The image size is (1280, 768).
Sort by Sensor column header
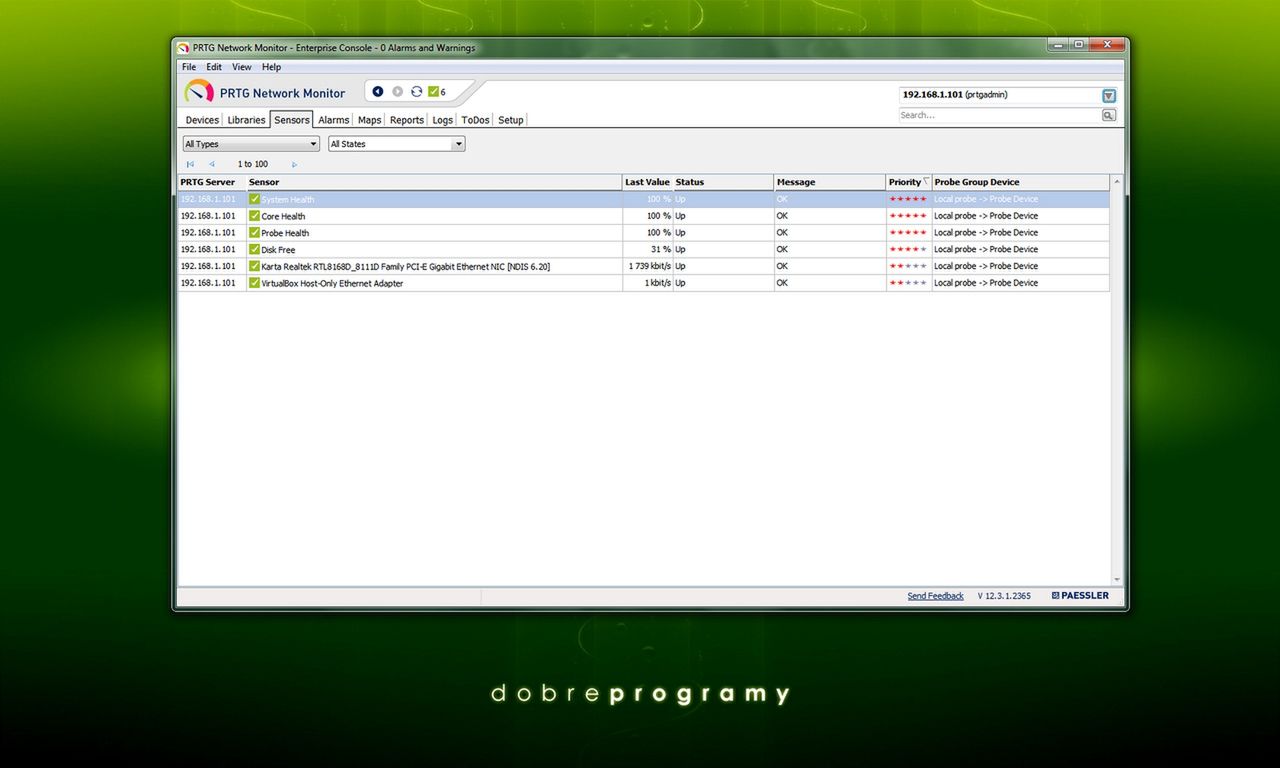click(x=434, y=182)
